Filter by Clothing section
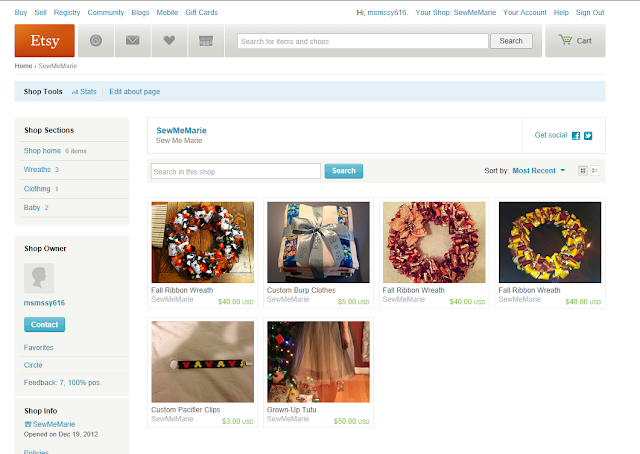640x454 pixels. [37, 189]
